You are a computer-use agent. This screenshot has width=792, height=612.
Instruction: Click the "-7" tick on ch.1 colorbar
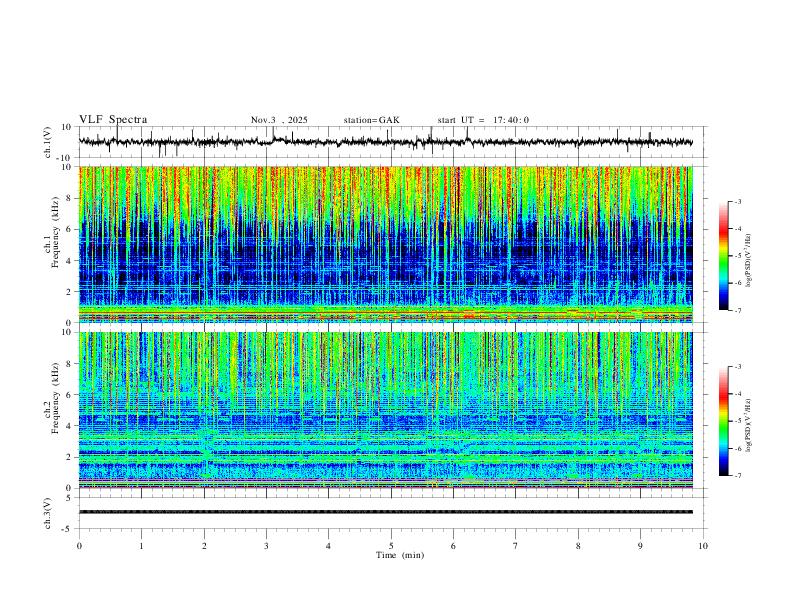click(738, 311)
